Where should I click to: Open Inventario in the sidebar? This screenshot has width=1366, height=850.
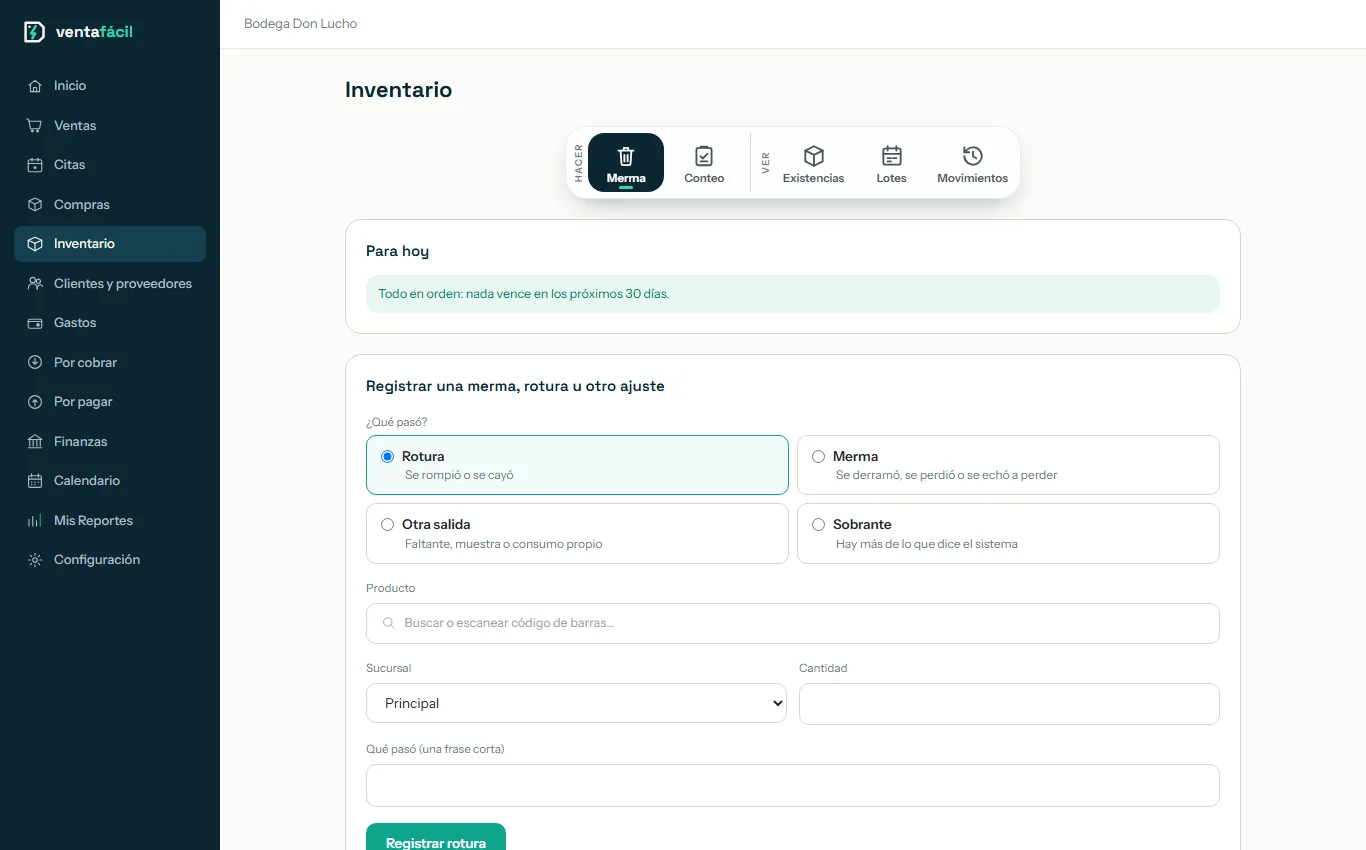pos(110,244)
